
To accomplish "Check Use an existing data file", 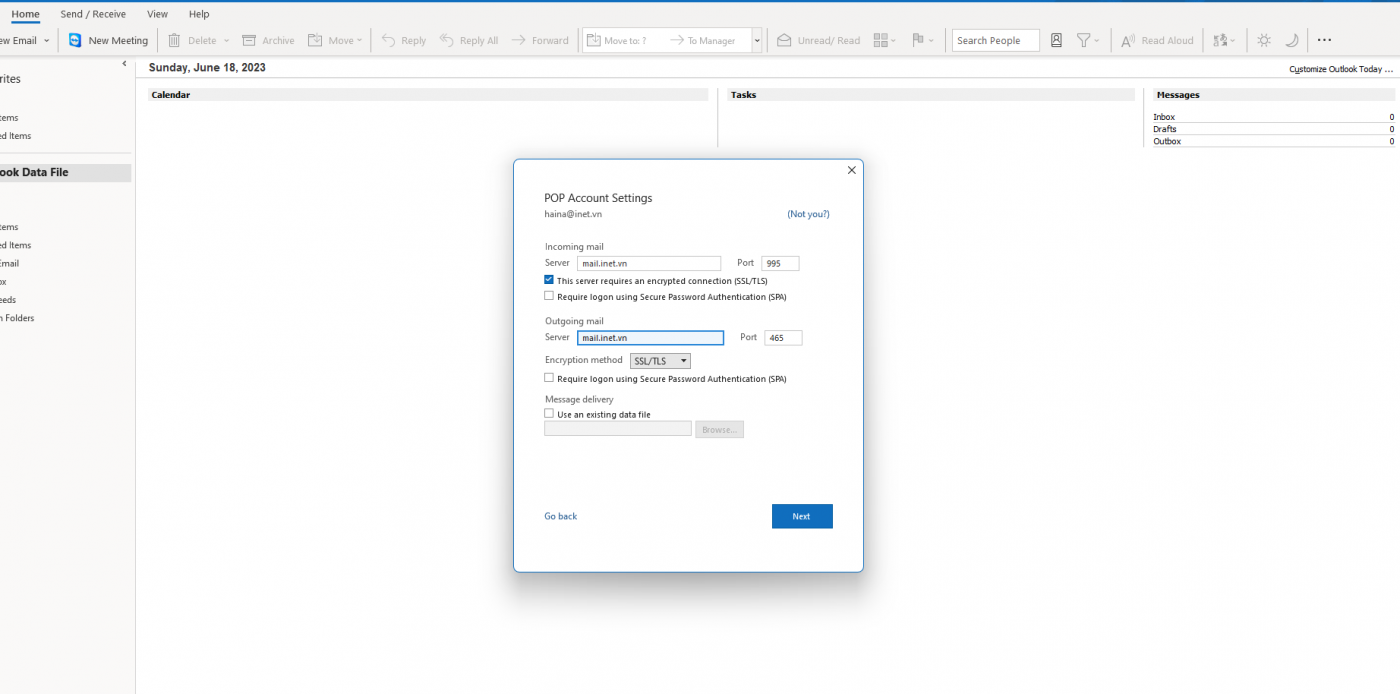I will coord(549,414).
